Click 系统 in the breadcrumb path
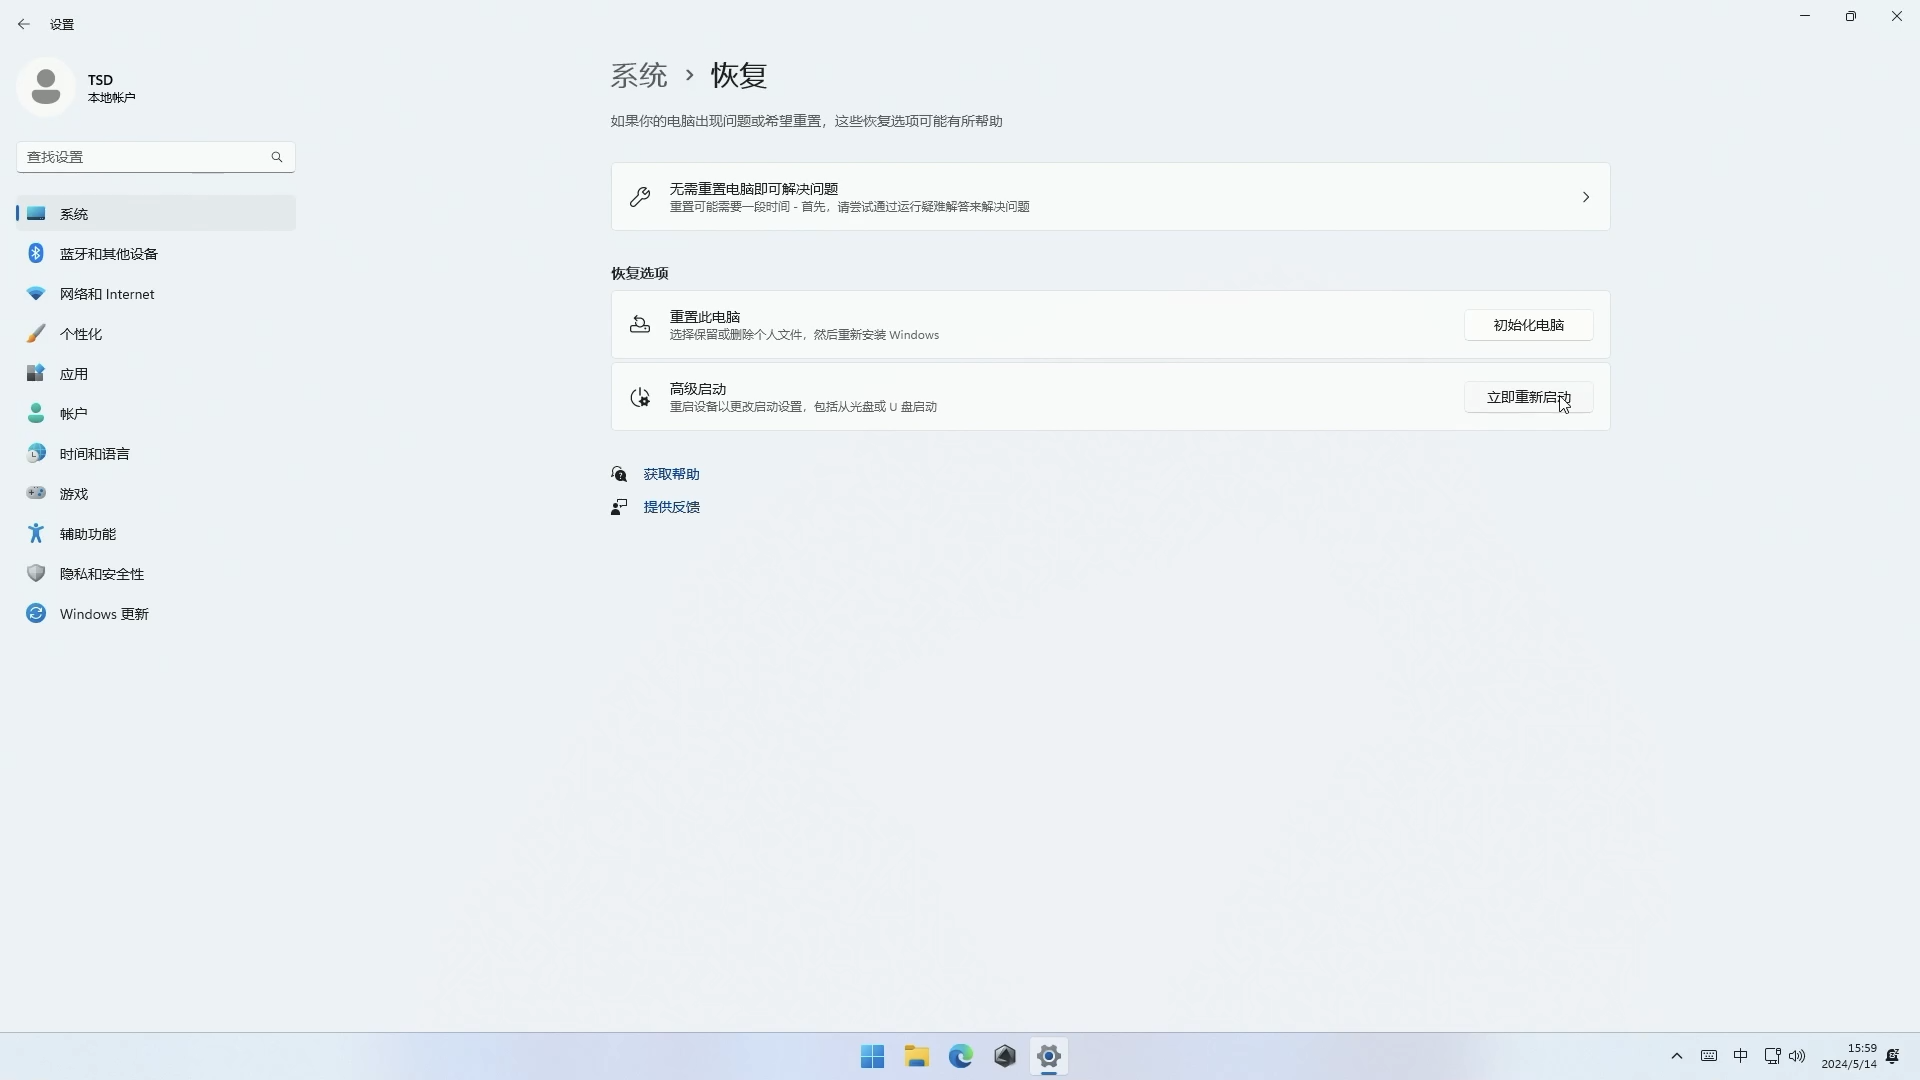Image resolution: width=1920 pixels, height=1080 pixels. click(639, 75)
